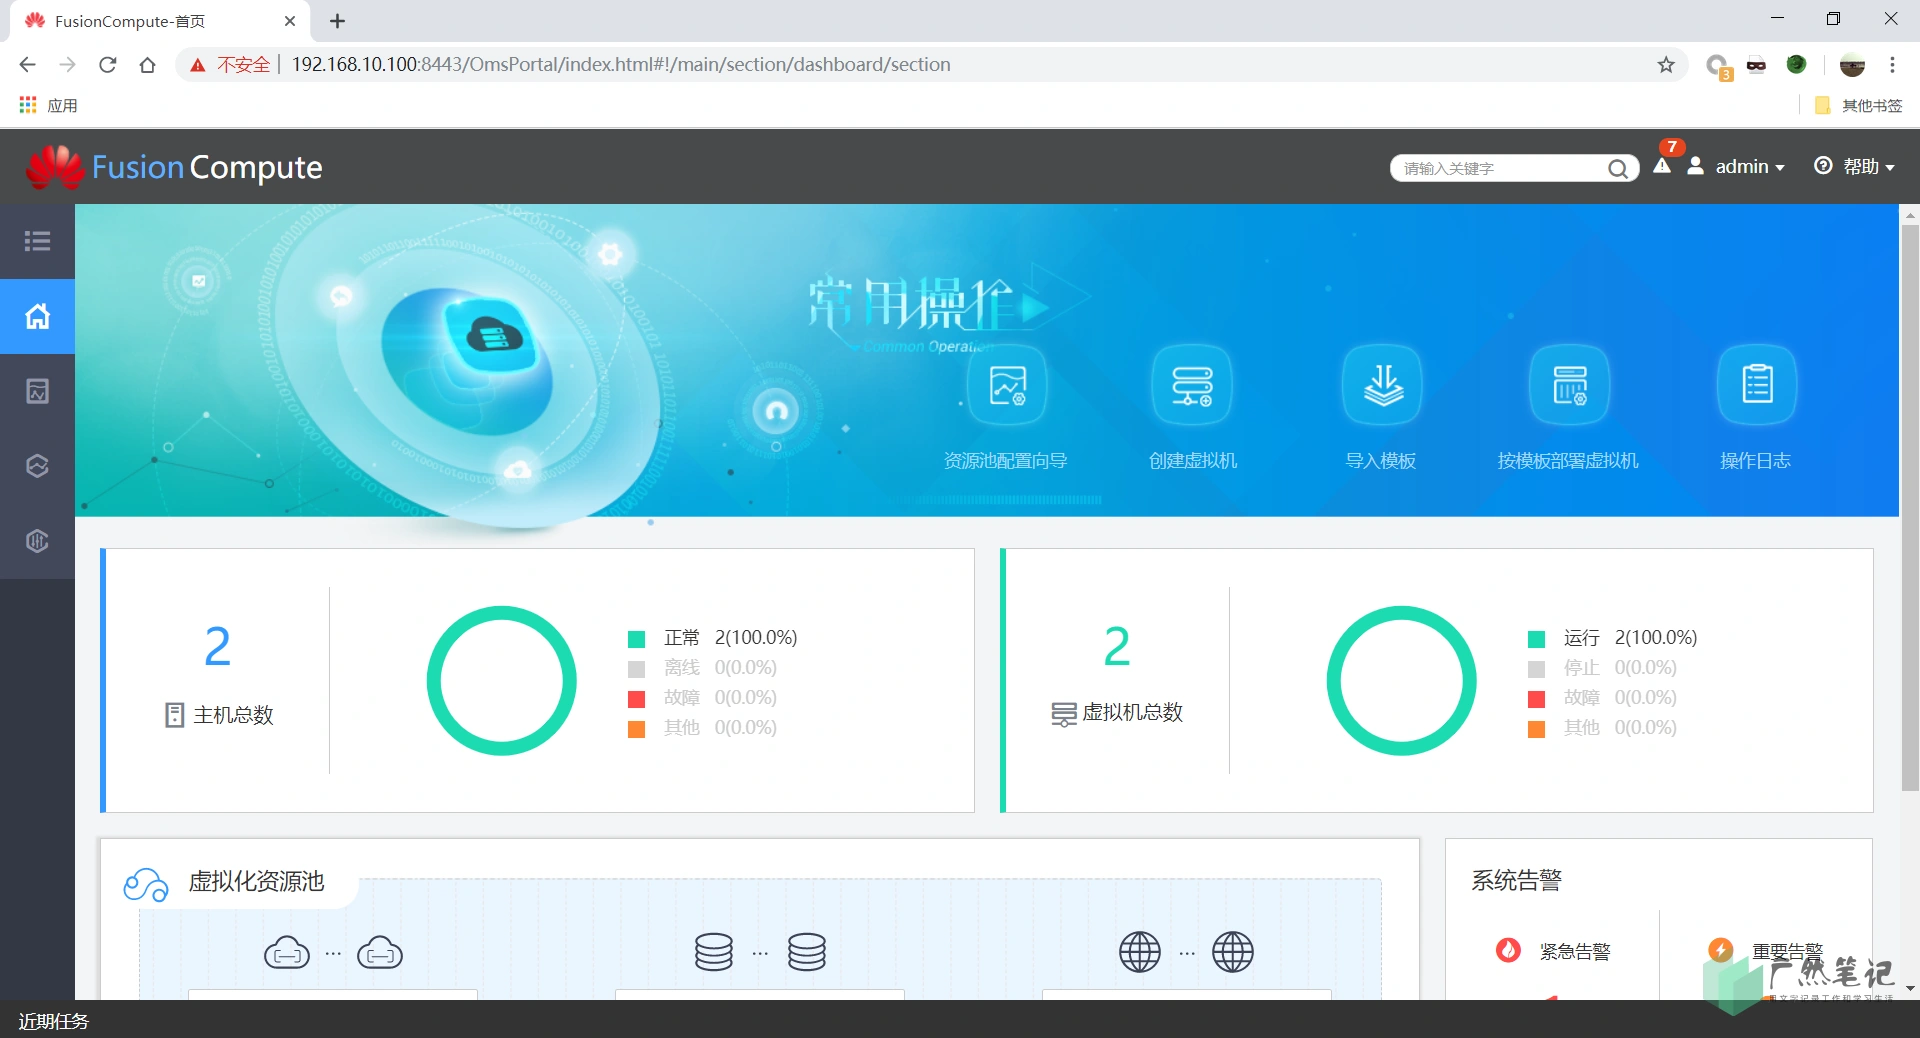Click the 导入模板 icon
Image resolution: width=1920 pixels, height=1038 pixels.
(x=1382, y=385)
